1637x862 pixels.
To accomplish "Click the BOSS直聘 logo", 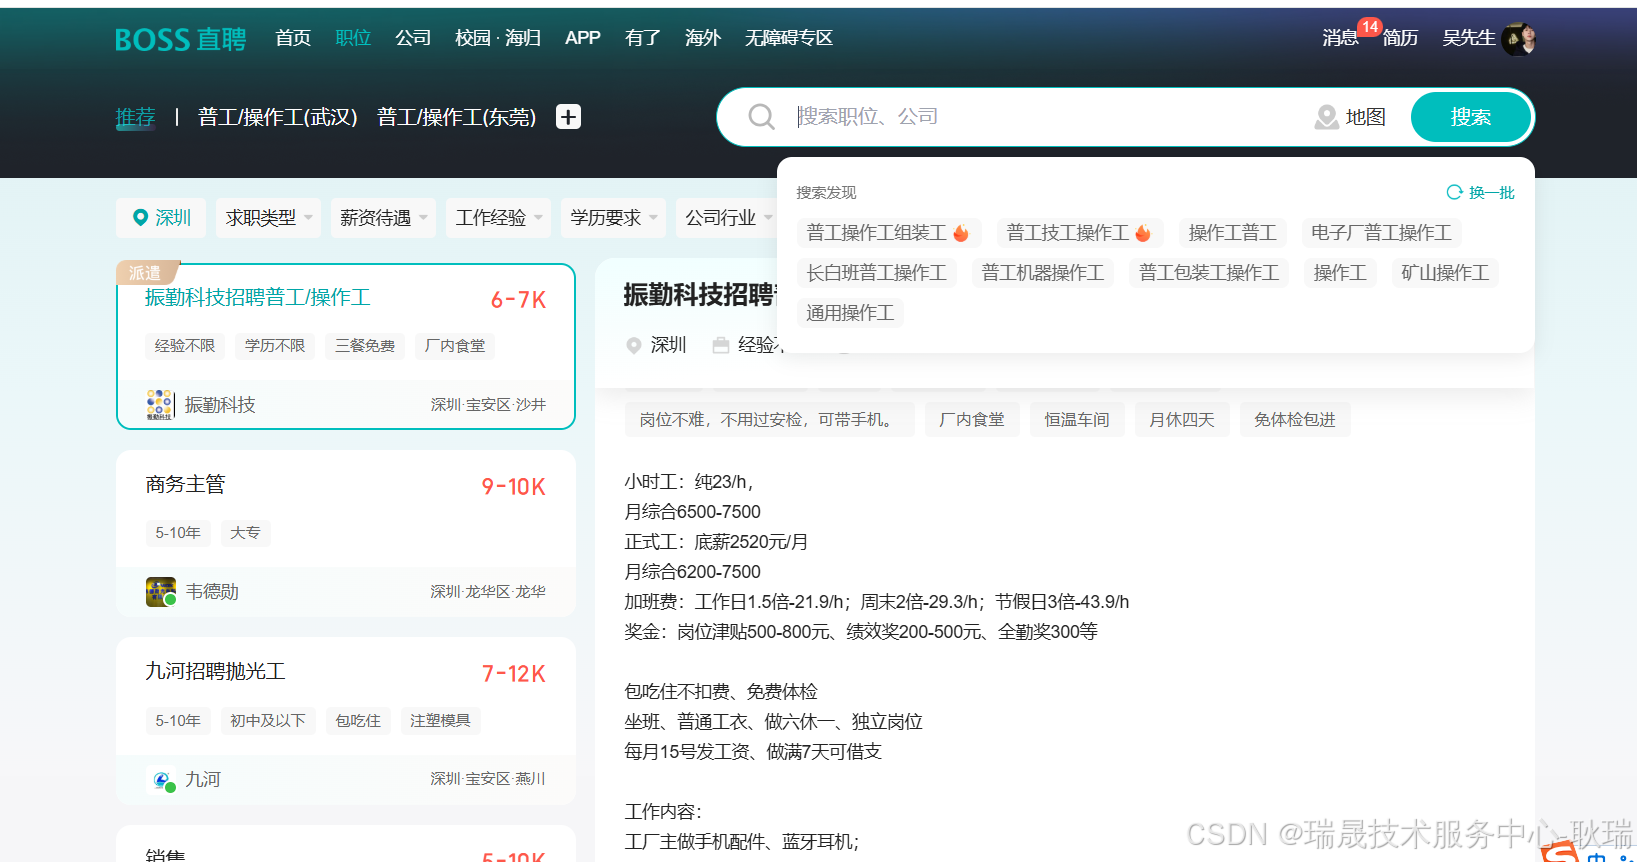I will pyautogui.click(x=180, y=39).
